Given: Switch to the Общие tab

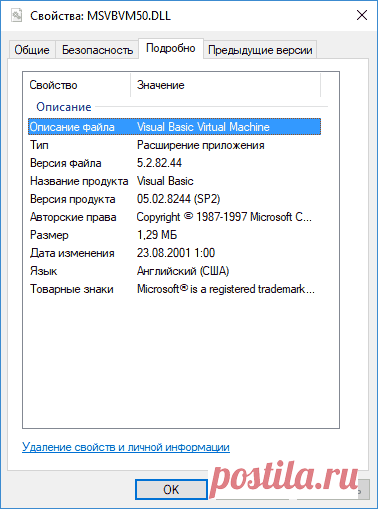Looking at the screenshot, I should (32, 50).
